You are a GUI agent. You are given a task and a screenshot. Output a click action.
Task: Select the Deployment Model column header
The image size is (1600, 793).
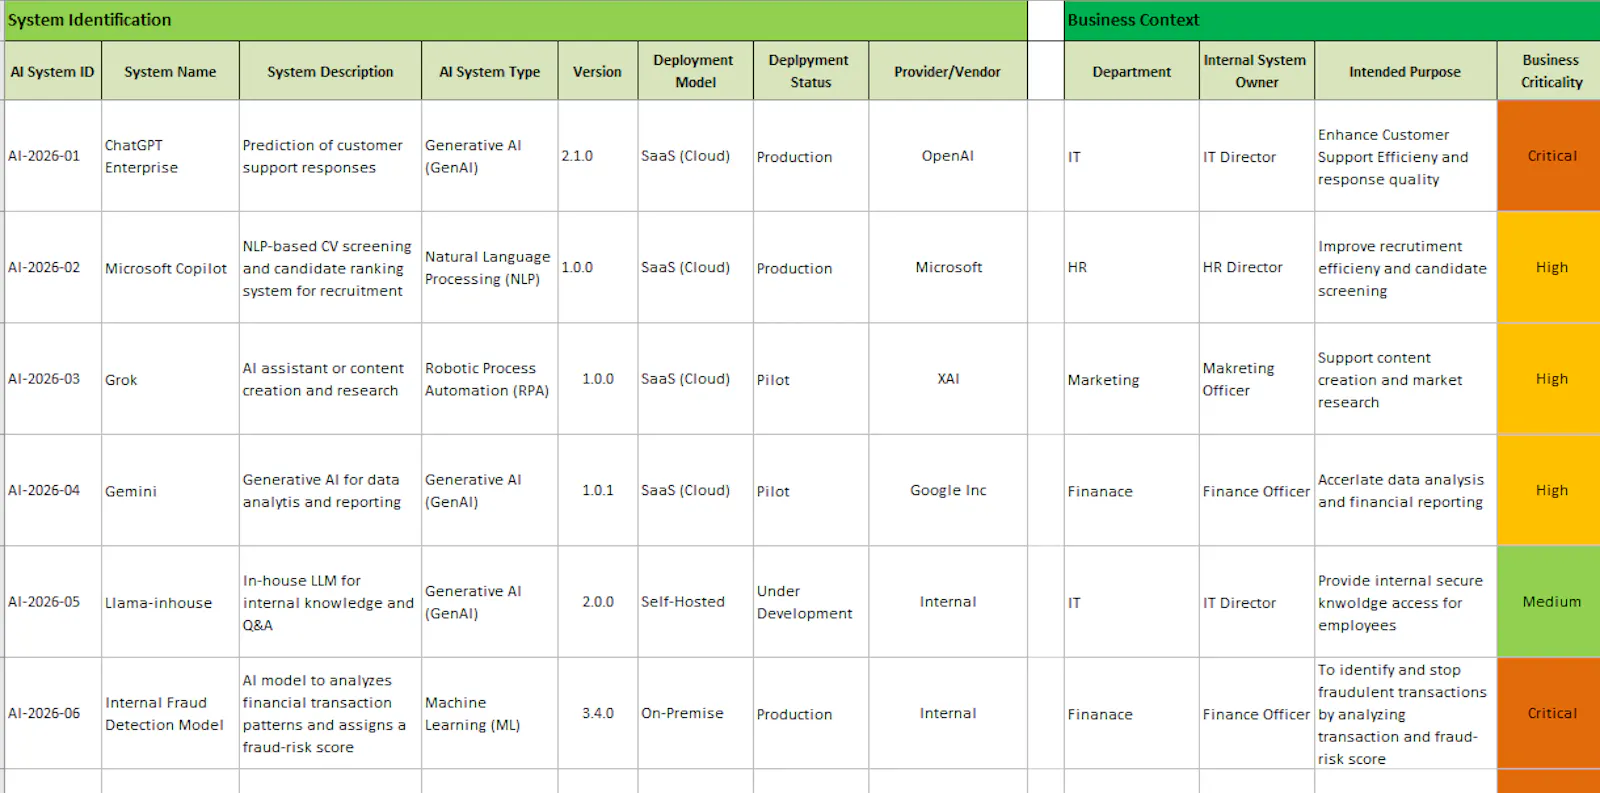(x=695, y=71)
